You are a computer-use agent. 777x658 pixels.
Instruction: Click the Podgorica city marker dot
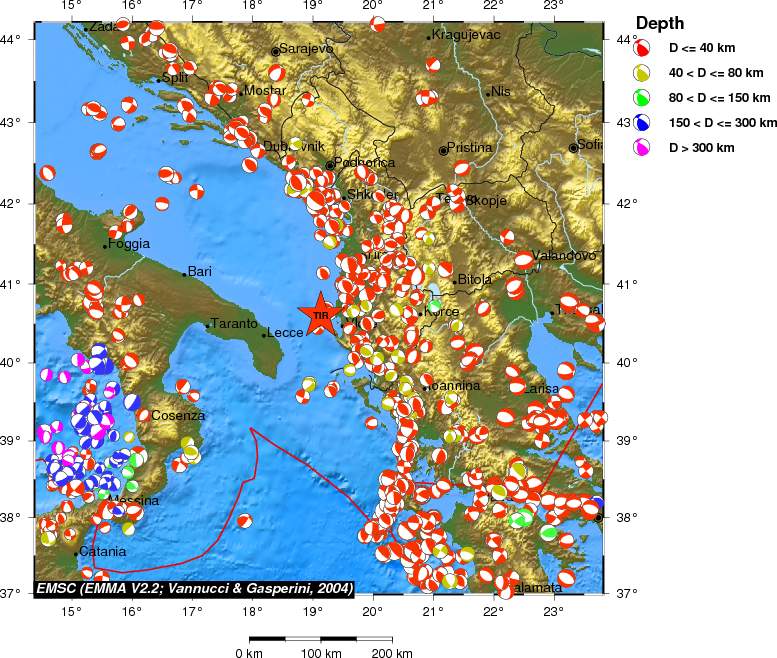point(330,165)
